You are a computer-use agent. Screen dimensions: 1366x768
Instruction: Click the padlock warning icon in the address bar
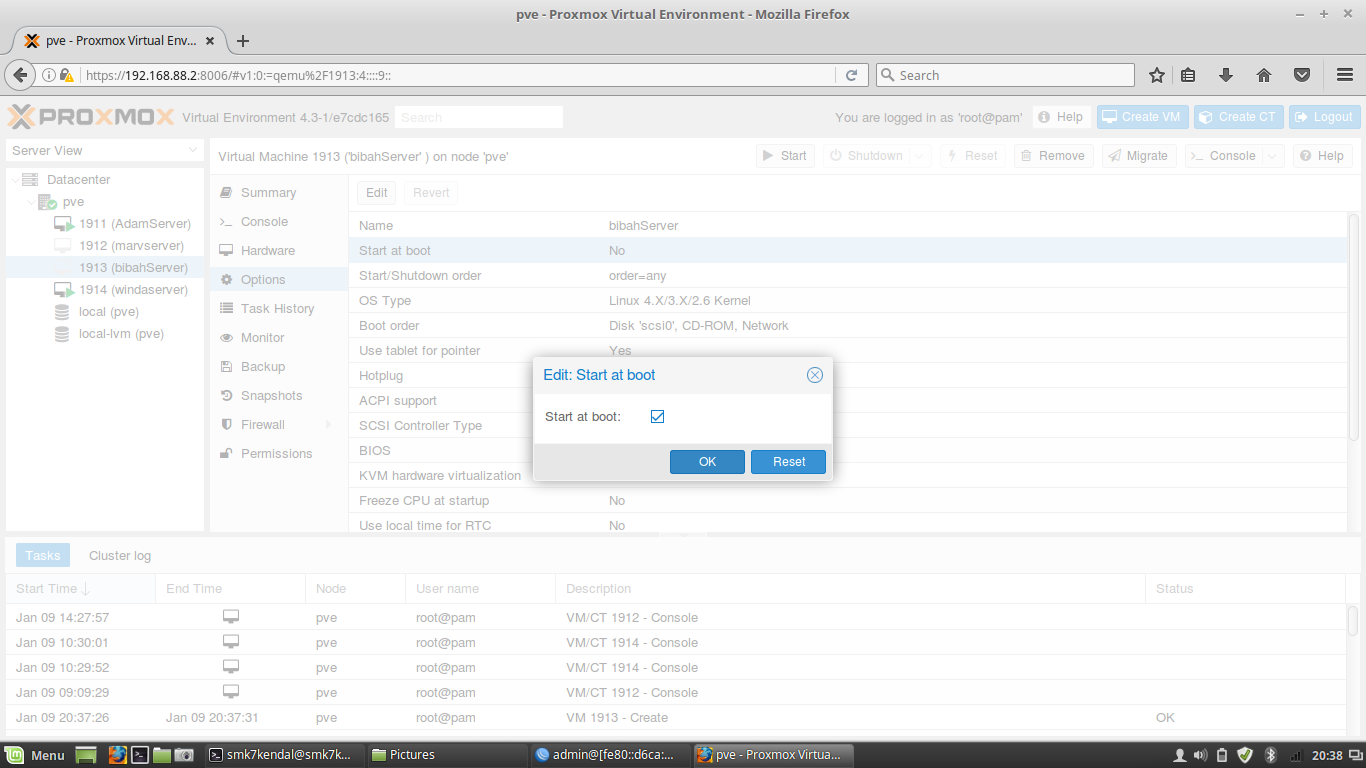pyautogui.click(x=66, y=75)
